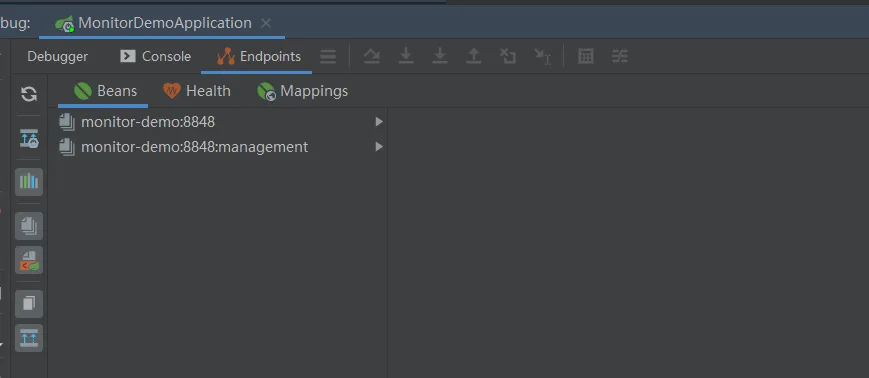Viewport: 869px width, 378px height.
Task: Click the Run to Cursor icon
Action: tap(542, 57)
